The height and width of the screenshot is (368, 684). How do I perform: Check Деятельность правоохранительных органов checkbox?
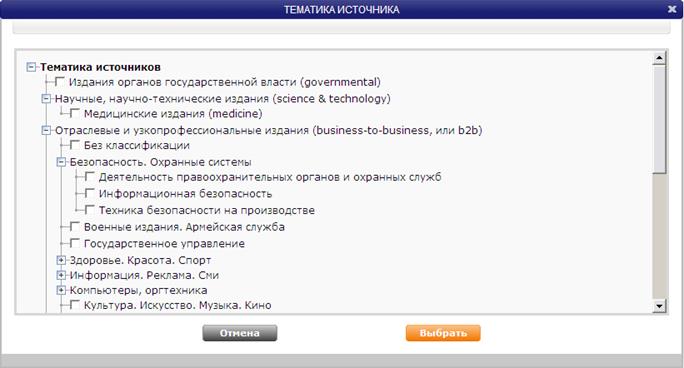[90, 177]
